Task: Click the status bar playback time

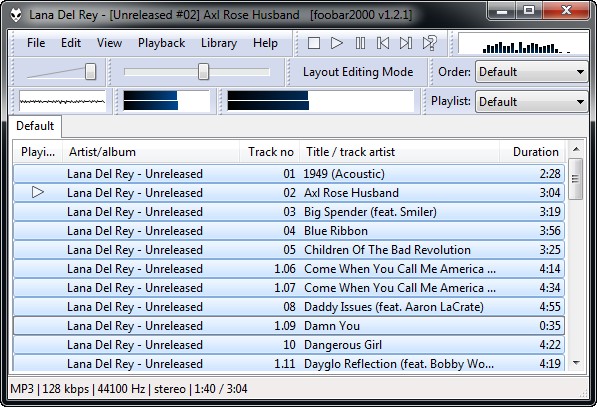Action: tap(221, 389)
